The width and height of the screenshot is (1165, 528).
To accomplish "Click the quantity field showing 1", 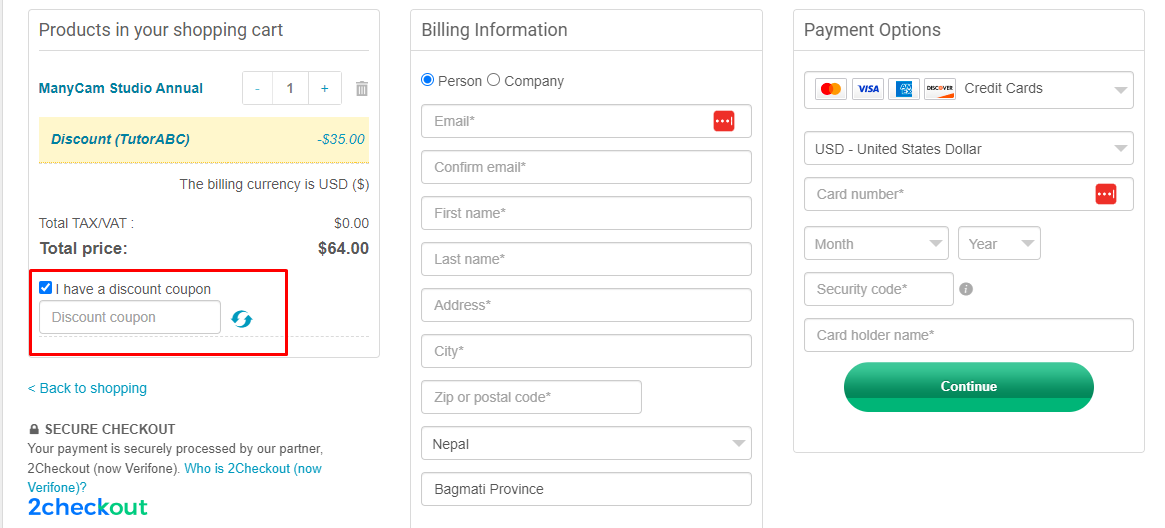I will point(291,88).
